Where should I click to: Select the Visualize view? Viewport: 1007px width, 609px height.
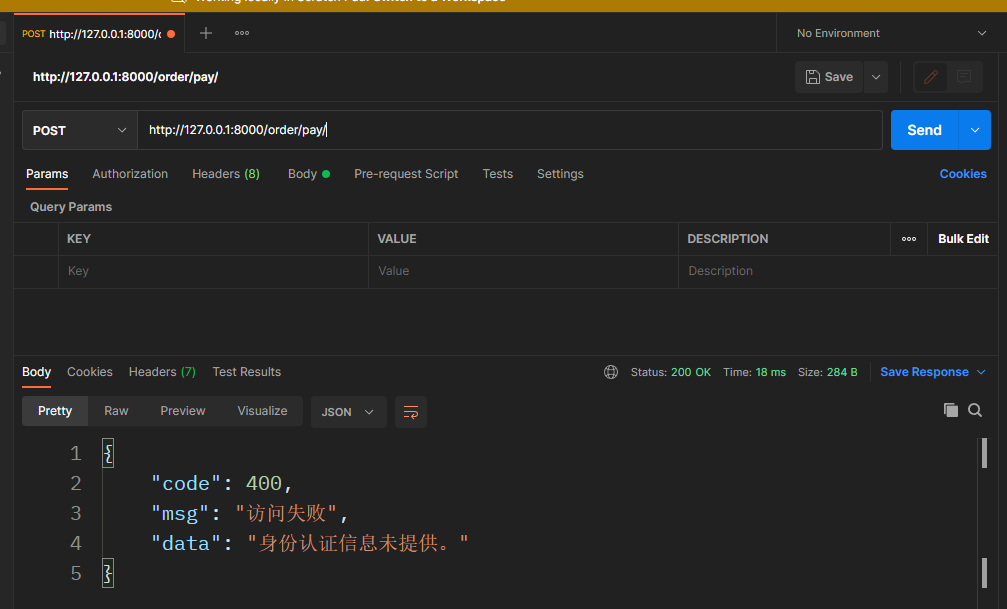tap(262, 411)
